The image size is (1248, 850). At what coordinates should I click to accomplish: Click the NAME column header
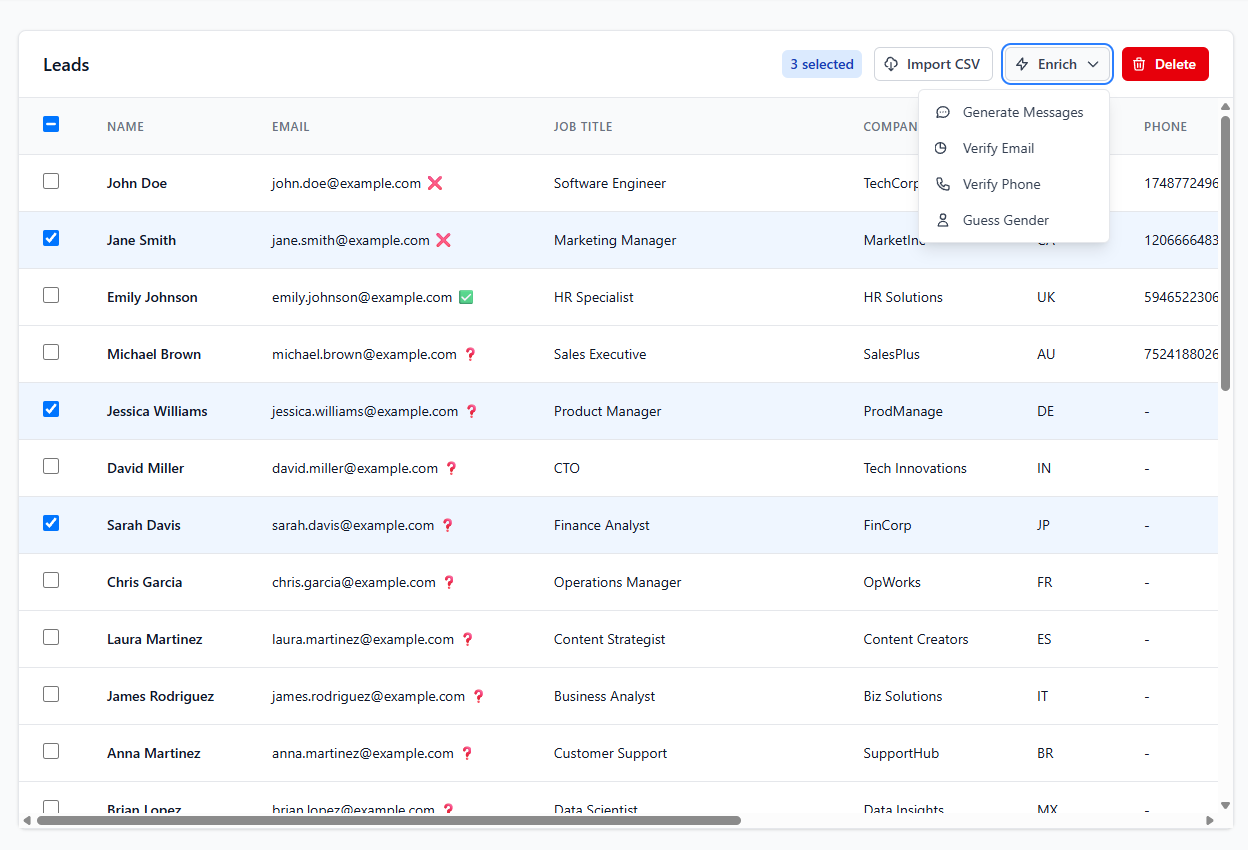tap(126, 127)
